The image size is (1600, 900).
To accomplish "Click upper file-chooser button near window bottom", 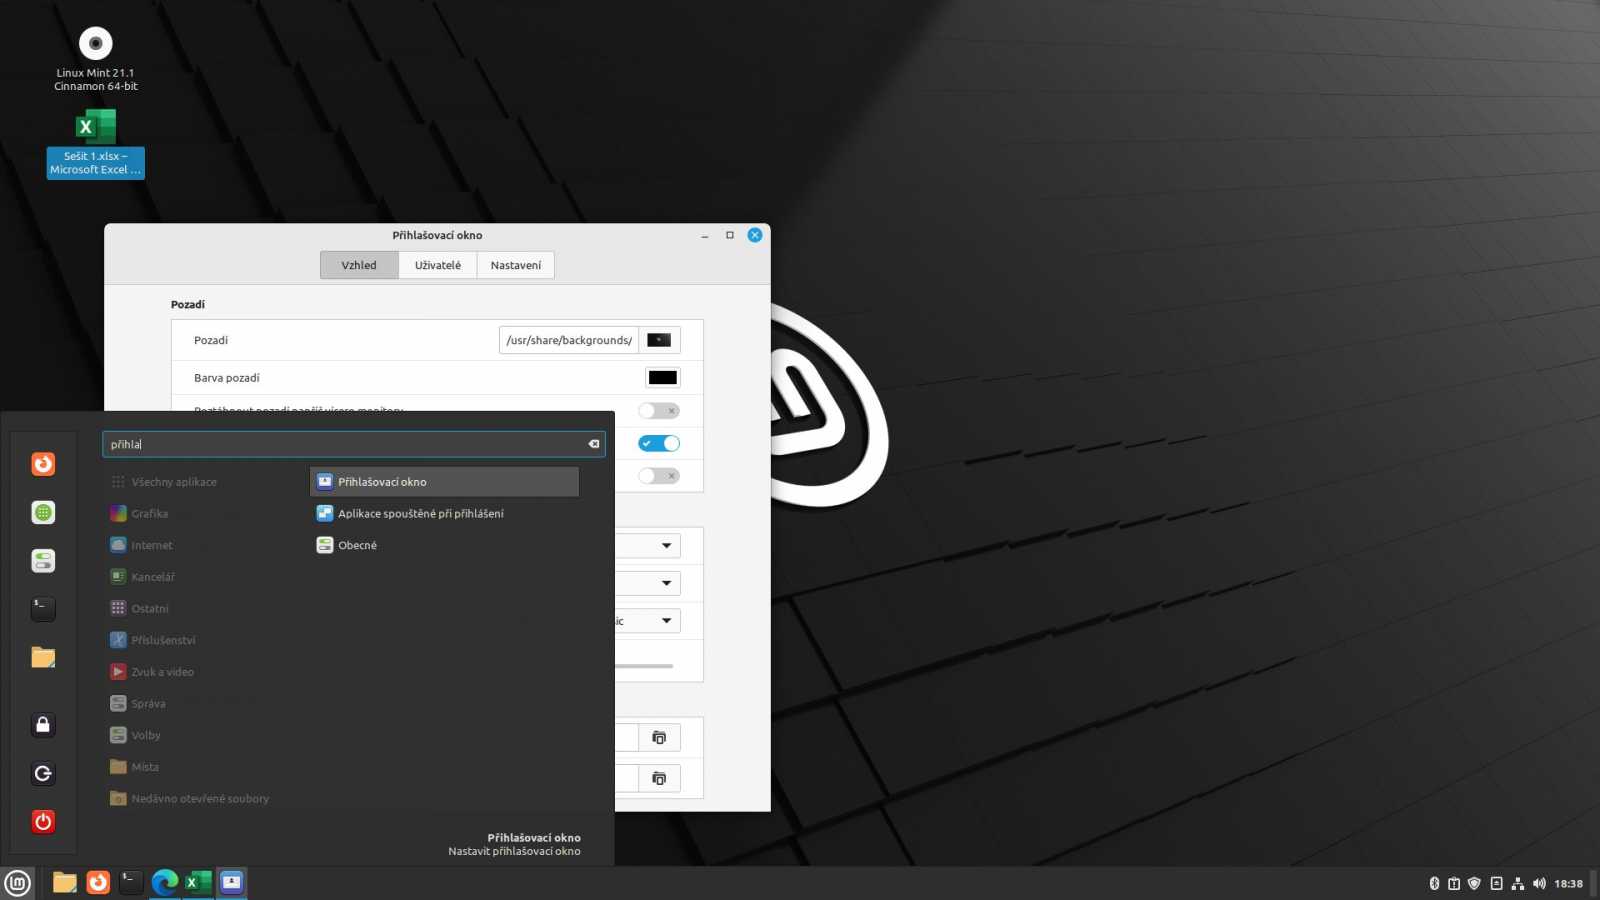I will (659, 738).
